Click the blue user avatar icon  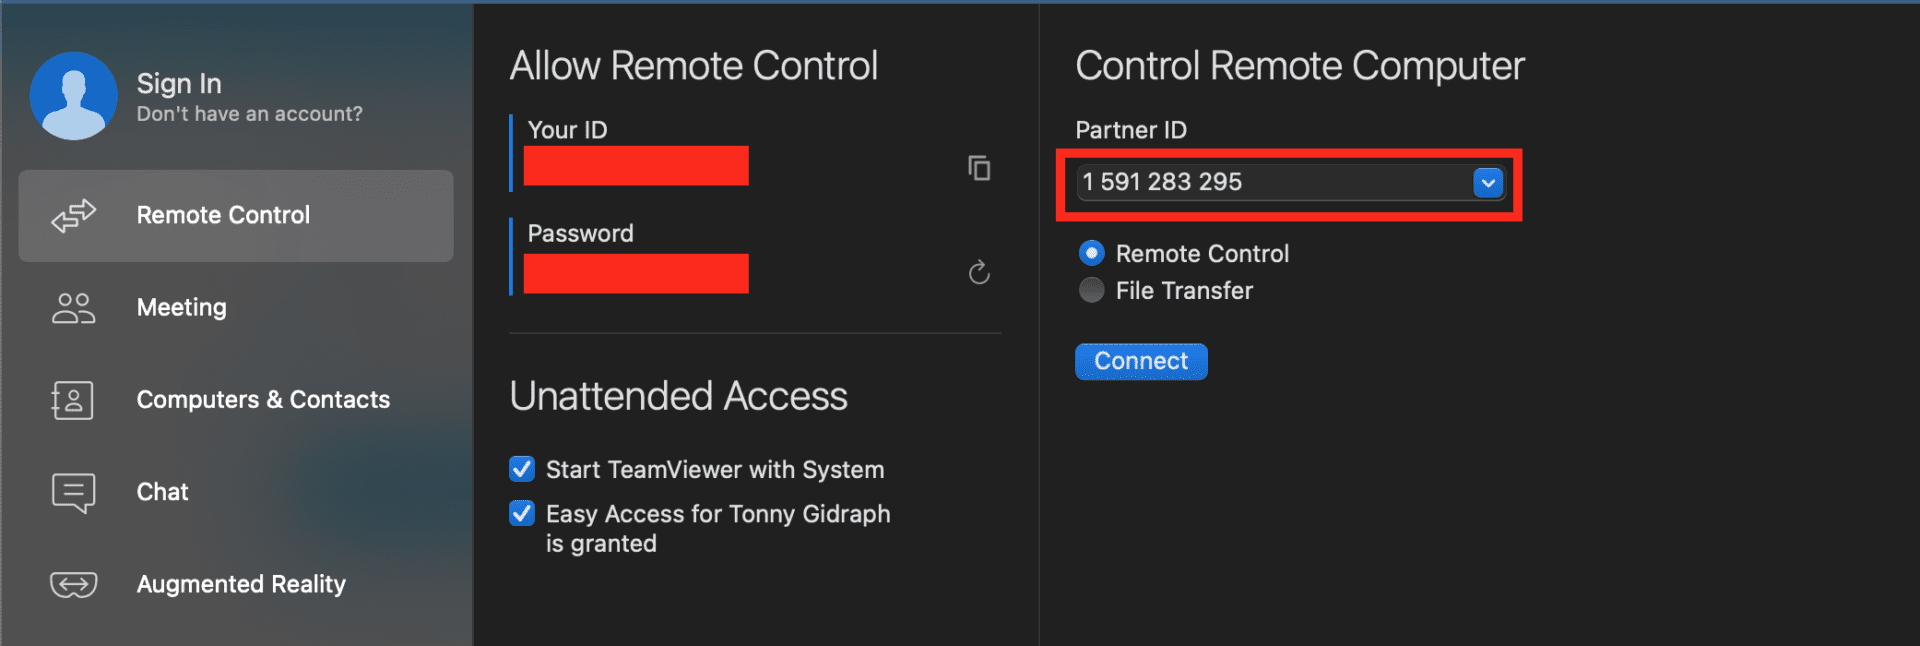pyautogui.click(x=73, y=95)
